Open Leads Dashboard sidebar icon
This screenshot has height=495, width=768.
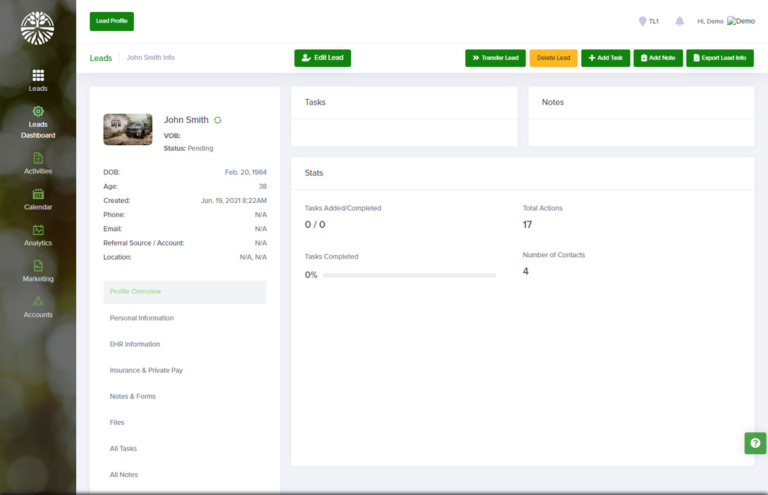pos(38,112)
